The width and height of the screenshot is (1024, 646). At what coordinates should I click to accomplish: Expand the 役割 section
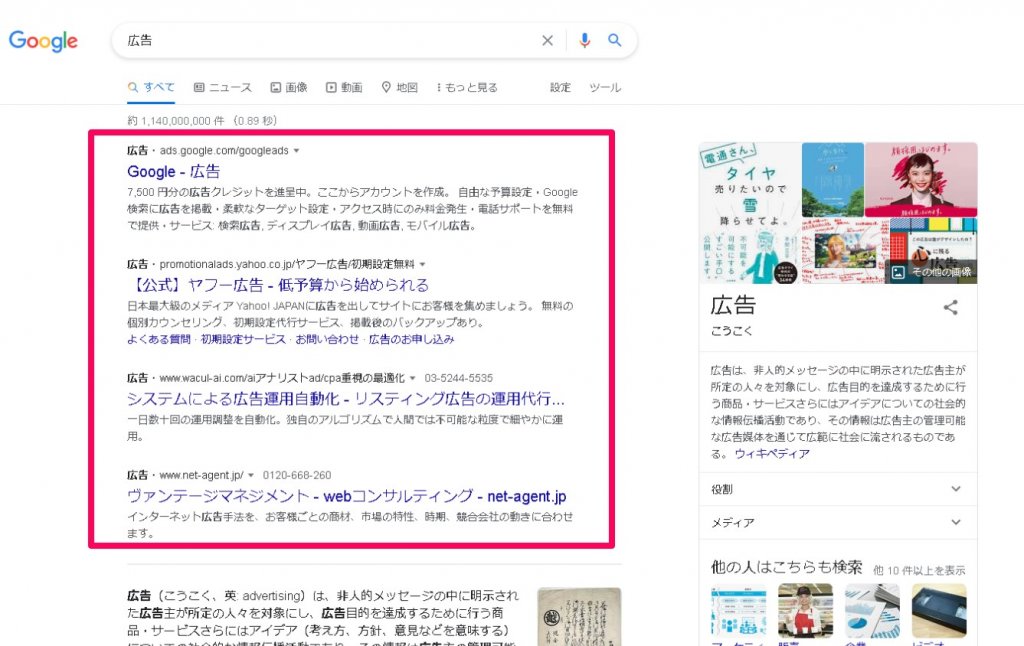pos(838,489)
